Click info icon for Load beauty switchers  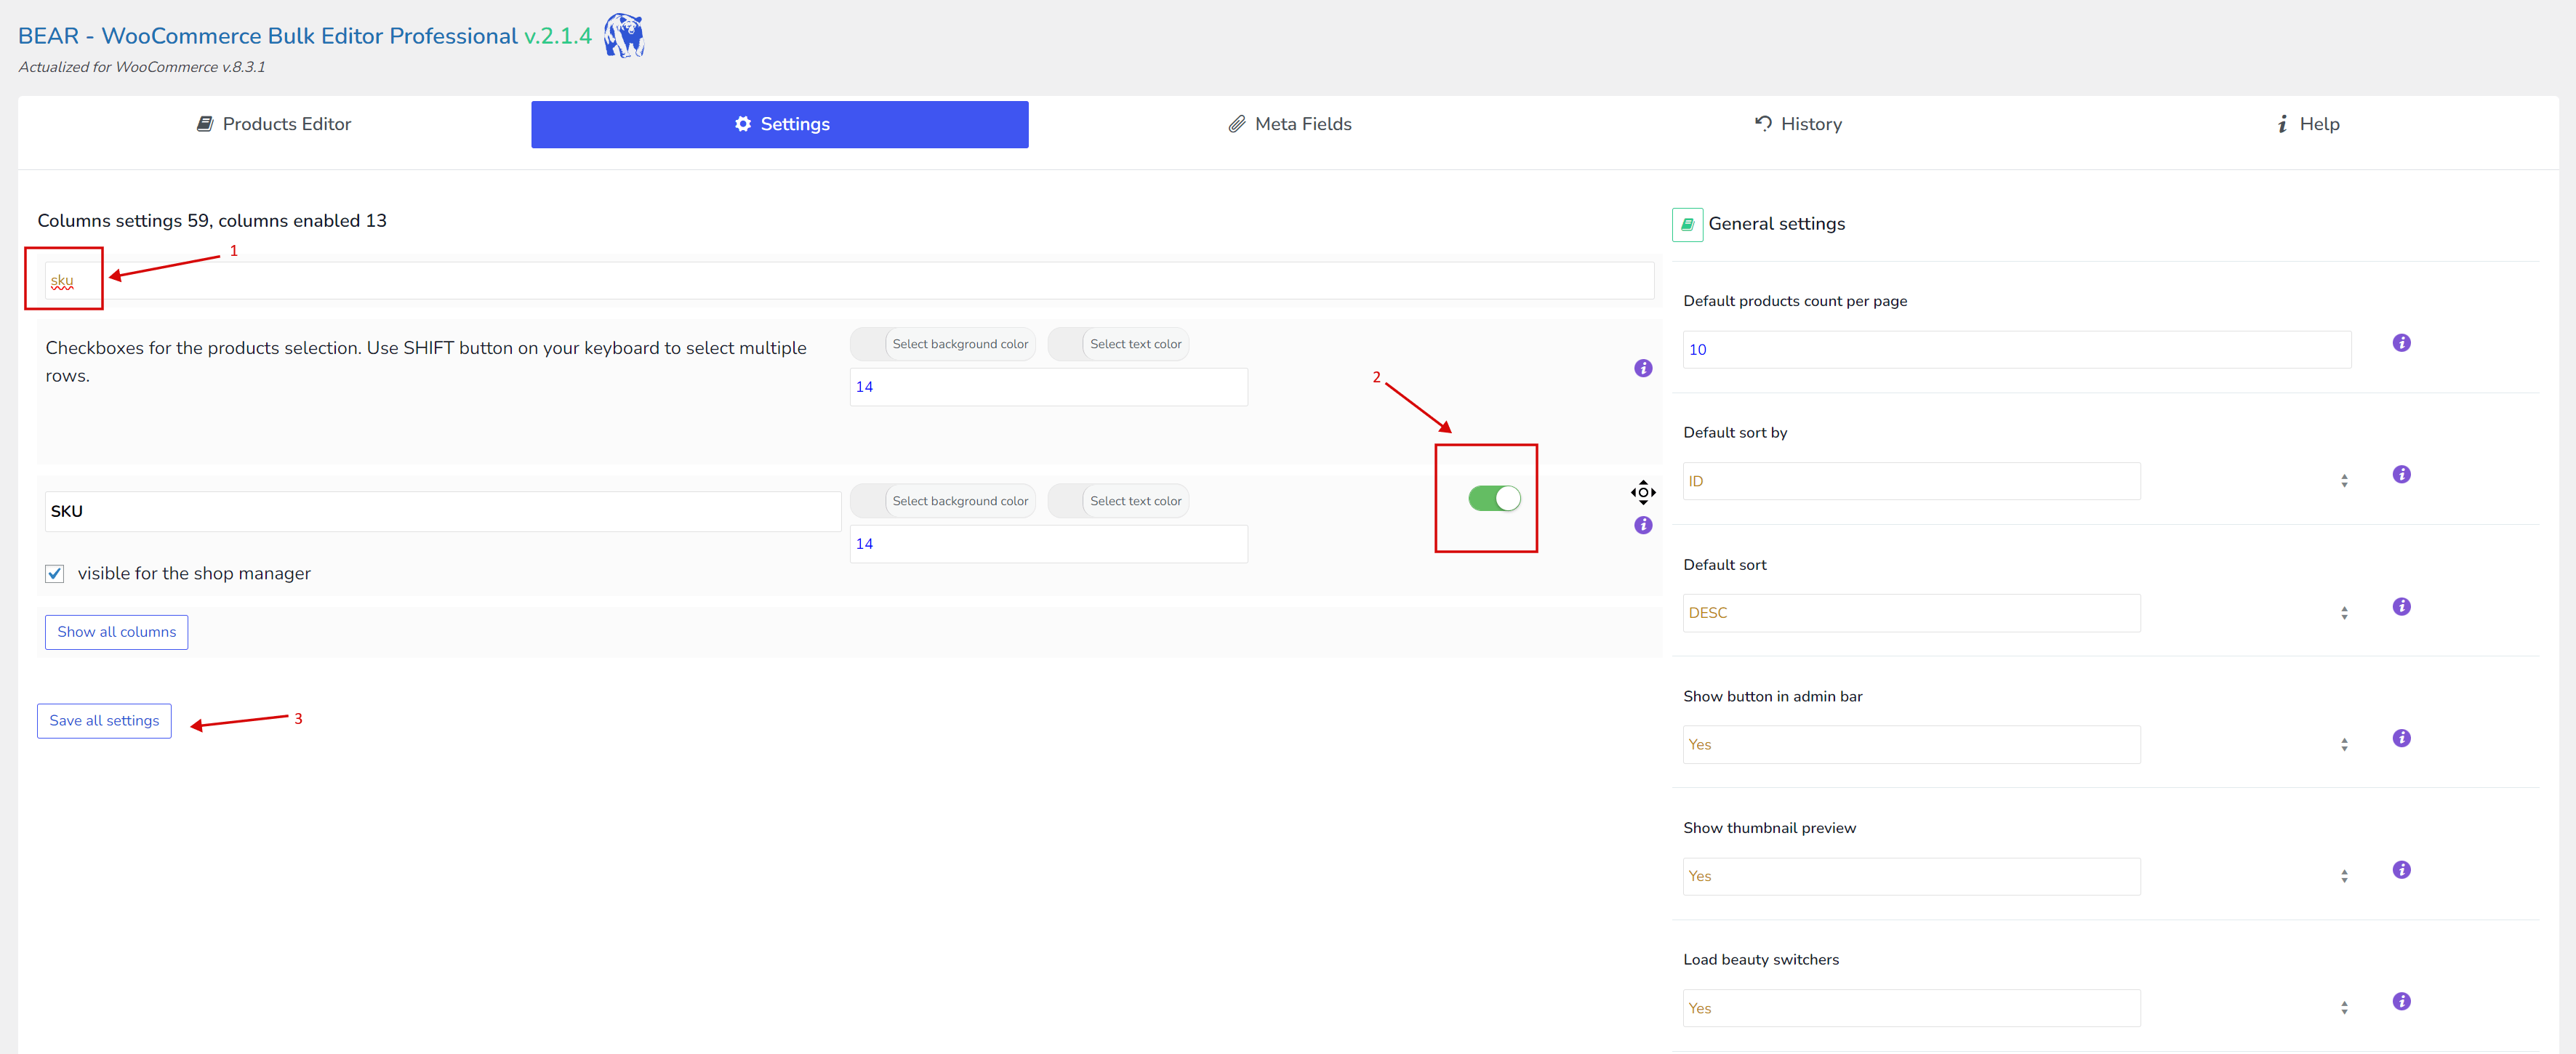(x=2401, y=1001)
